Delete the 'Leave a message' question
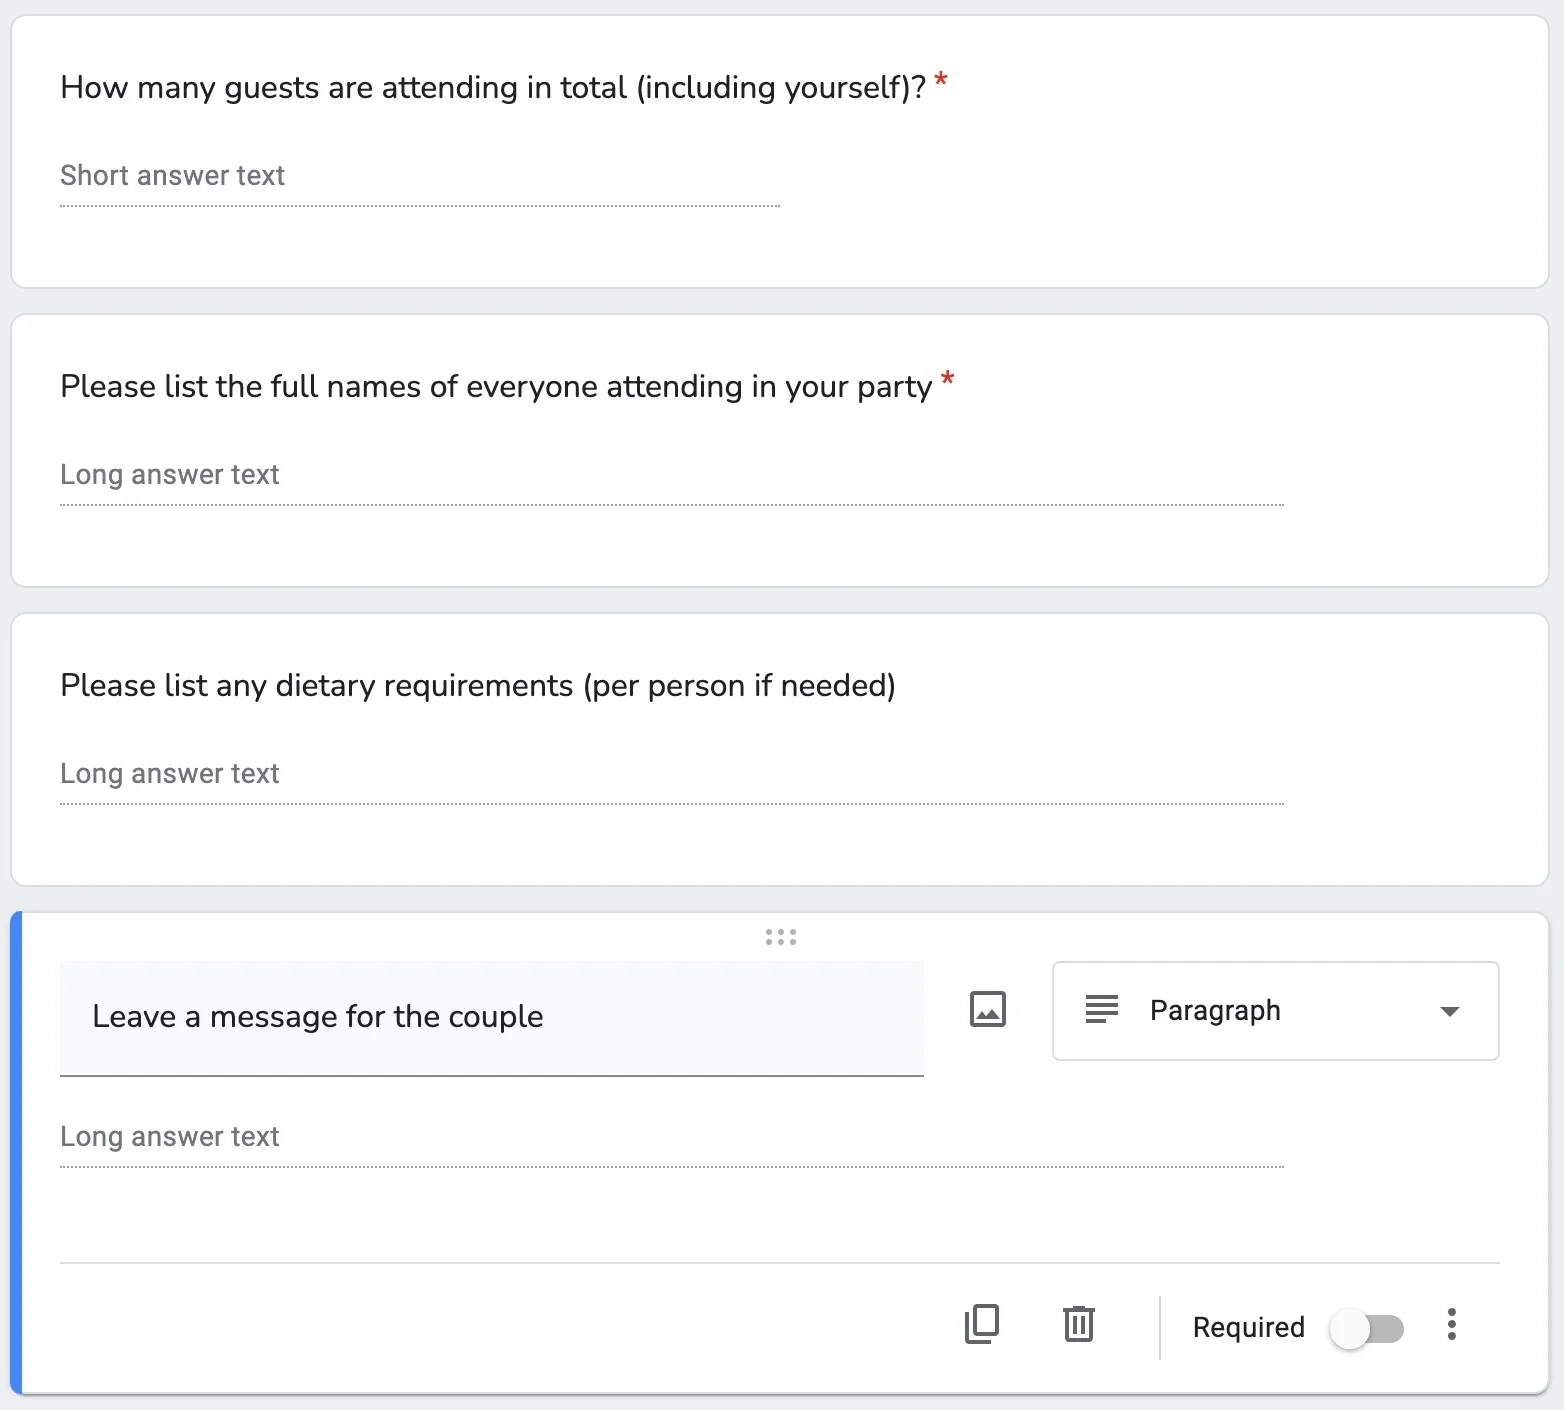Screen dimensions: 1564x1410 (x=1077, y=1325)
